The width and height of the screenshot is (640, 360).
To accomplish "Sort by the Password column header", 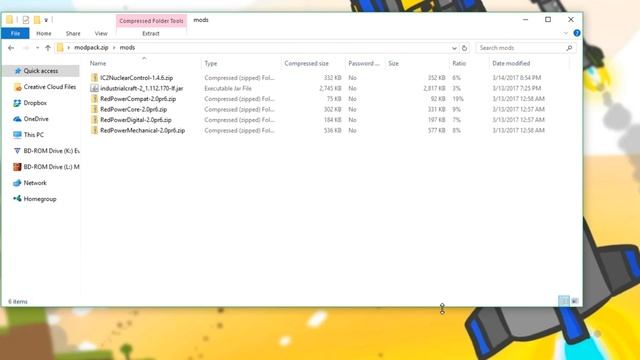I will coord(365,63).
